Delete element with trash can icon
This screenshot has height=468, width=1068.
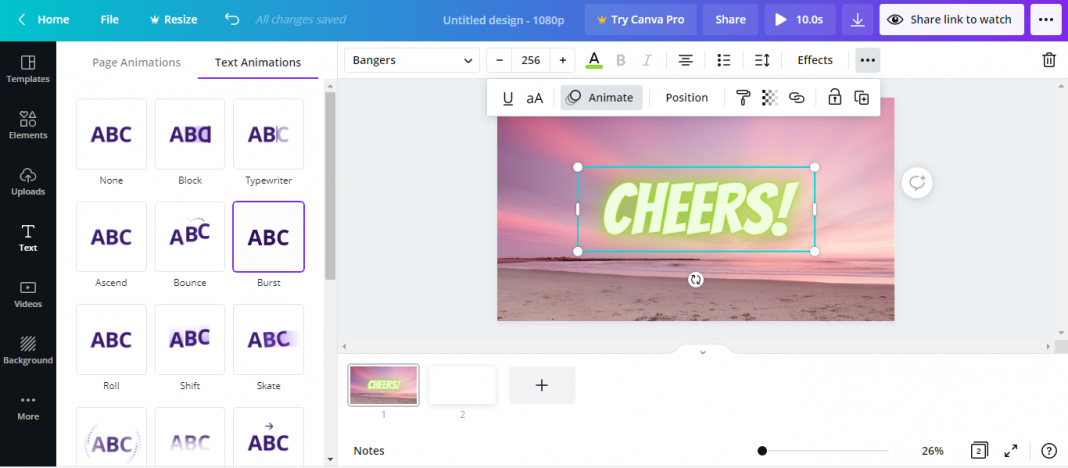(x=1049, y=60)
